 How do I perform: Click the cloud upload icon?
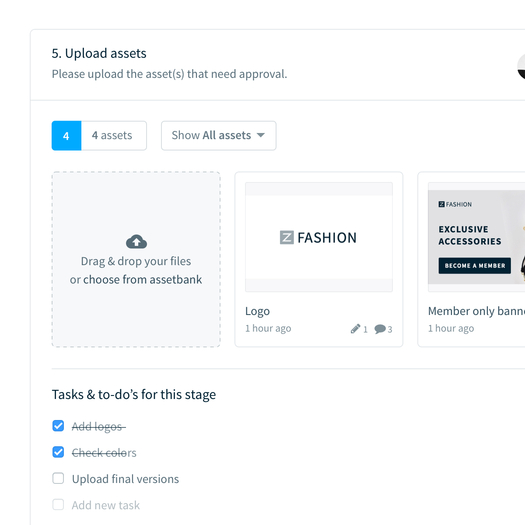click(x=136, y=241)
